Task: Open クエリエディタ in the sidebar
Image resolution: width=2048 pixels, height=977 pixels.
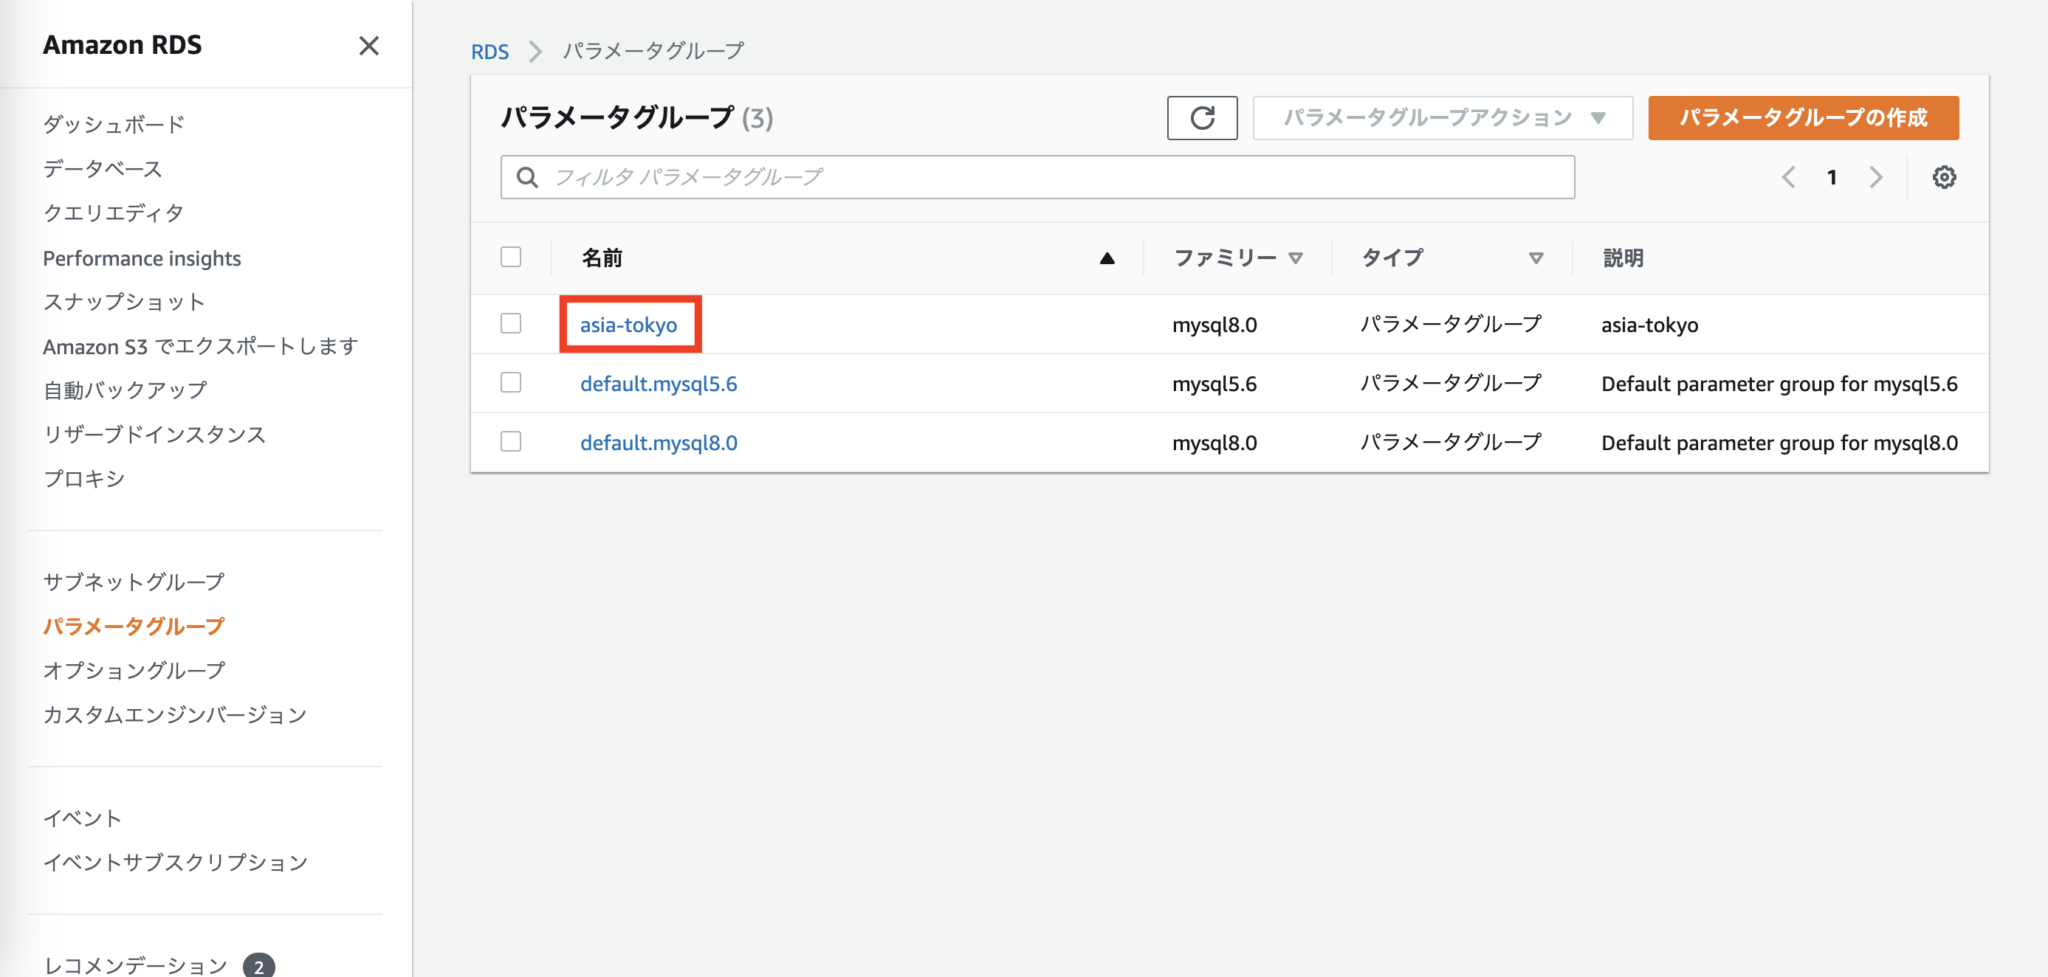Action: click(x=113, y=212)
